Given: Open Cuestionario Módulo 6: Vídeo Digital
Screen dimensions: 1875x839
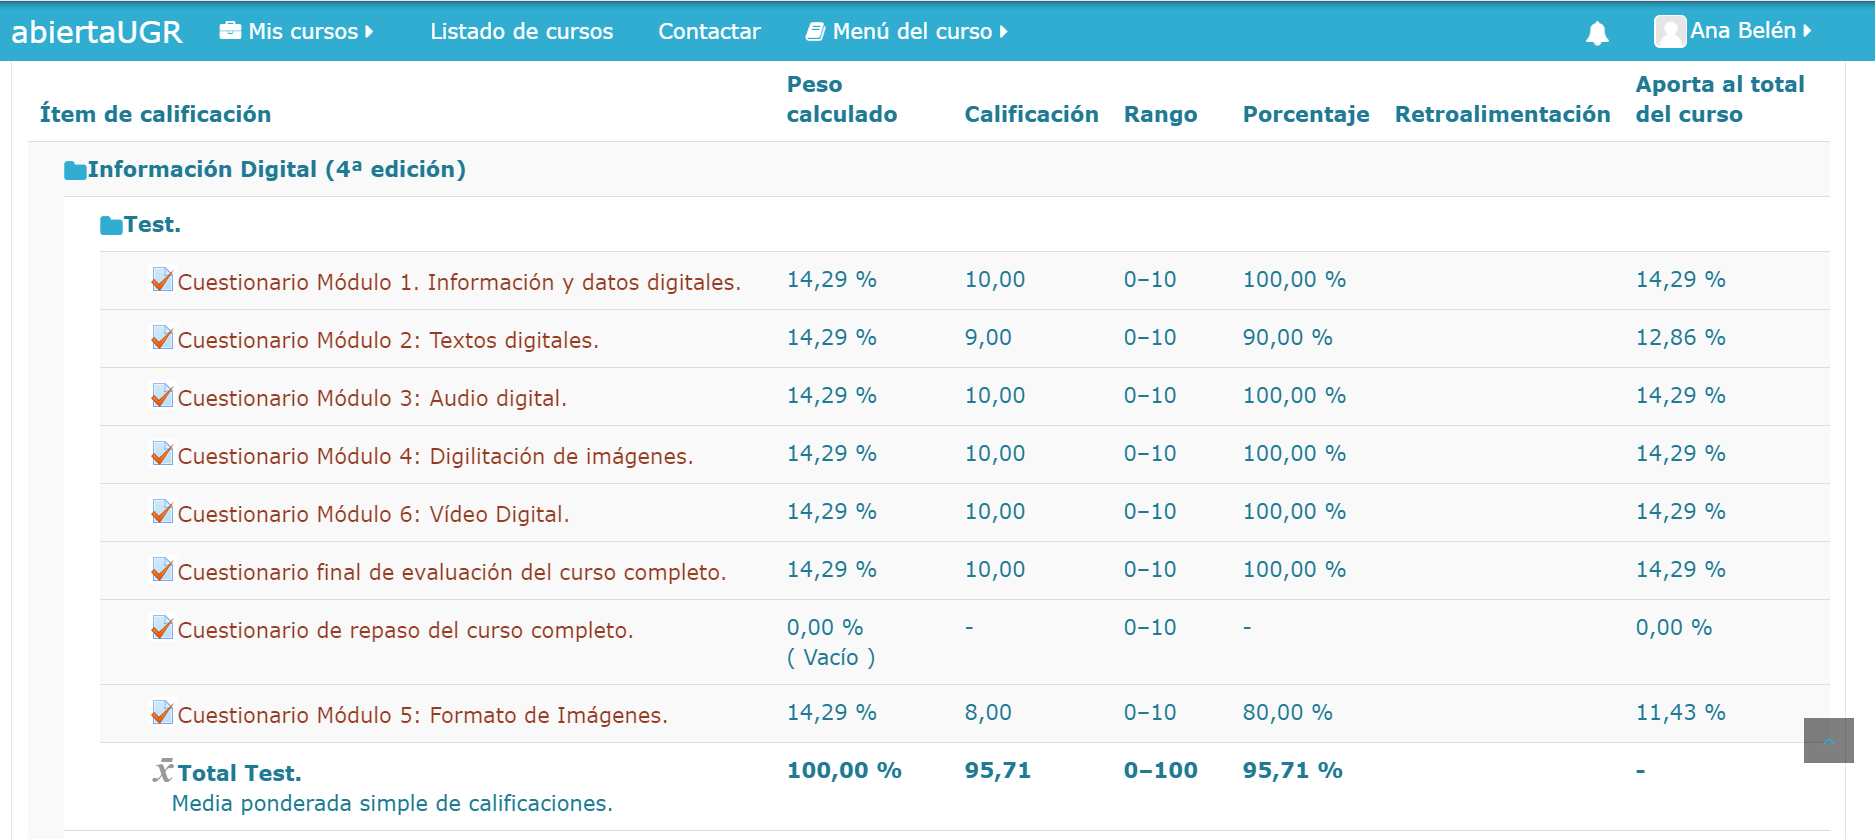Looking at the screenshot, I should [373, 514].
